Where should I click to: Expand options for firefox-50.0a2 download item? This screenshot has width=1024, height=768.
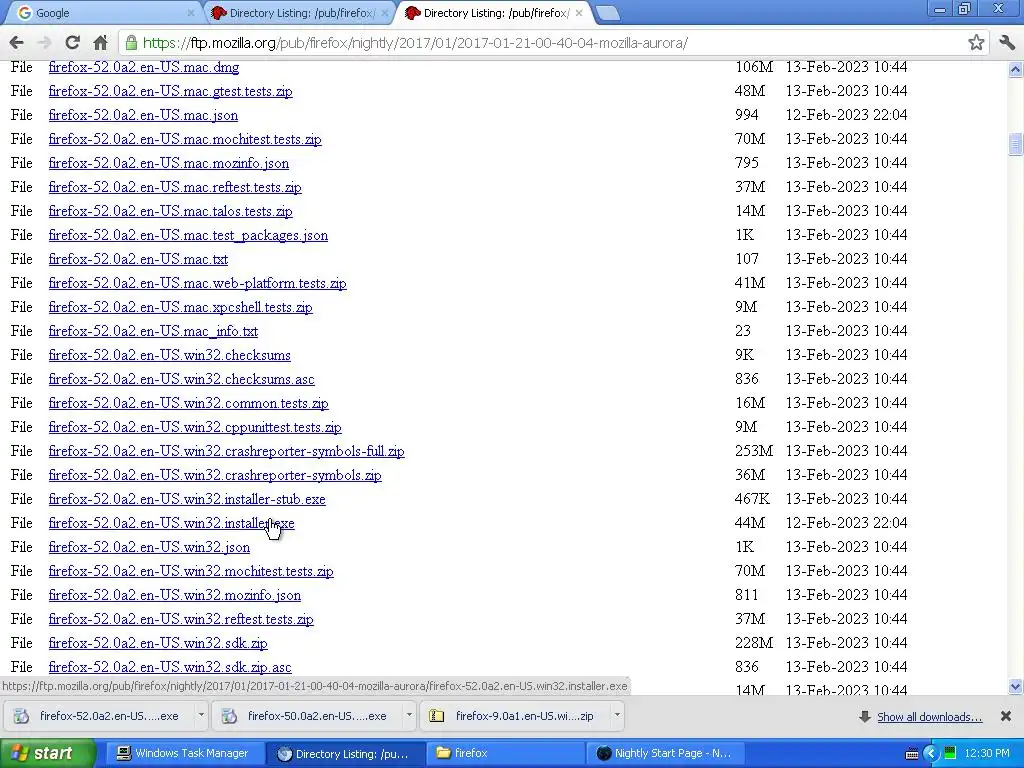pyautogui.click(x=409, y=716)
